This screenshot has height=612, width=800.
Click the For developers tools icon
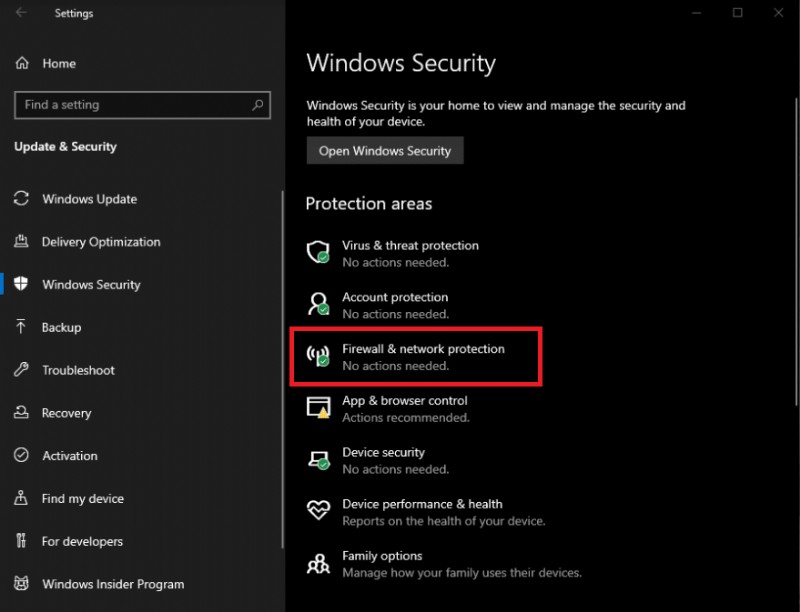tap(21, 541)
